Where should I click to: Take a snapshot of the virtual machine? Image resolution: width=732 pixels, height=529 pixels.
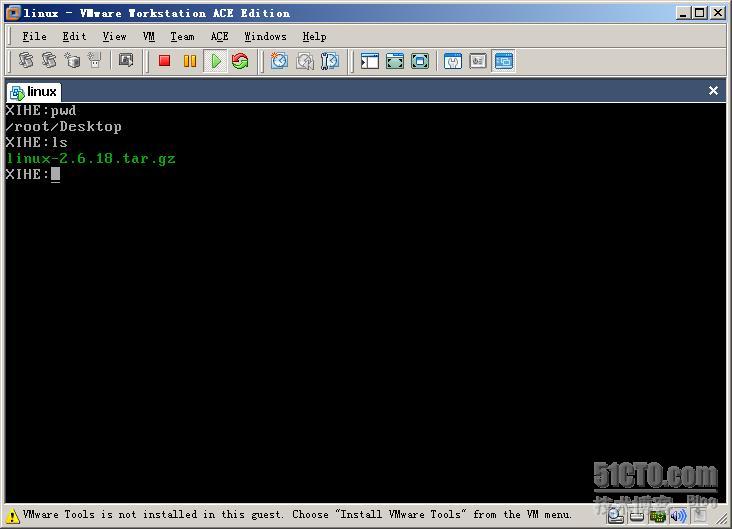[x=279, y=61]
